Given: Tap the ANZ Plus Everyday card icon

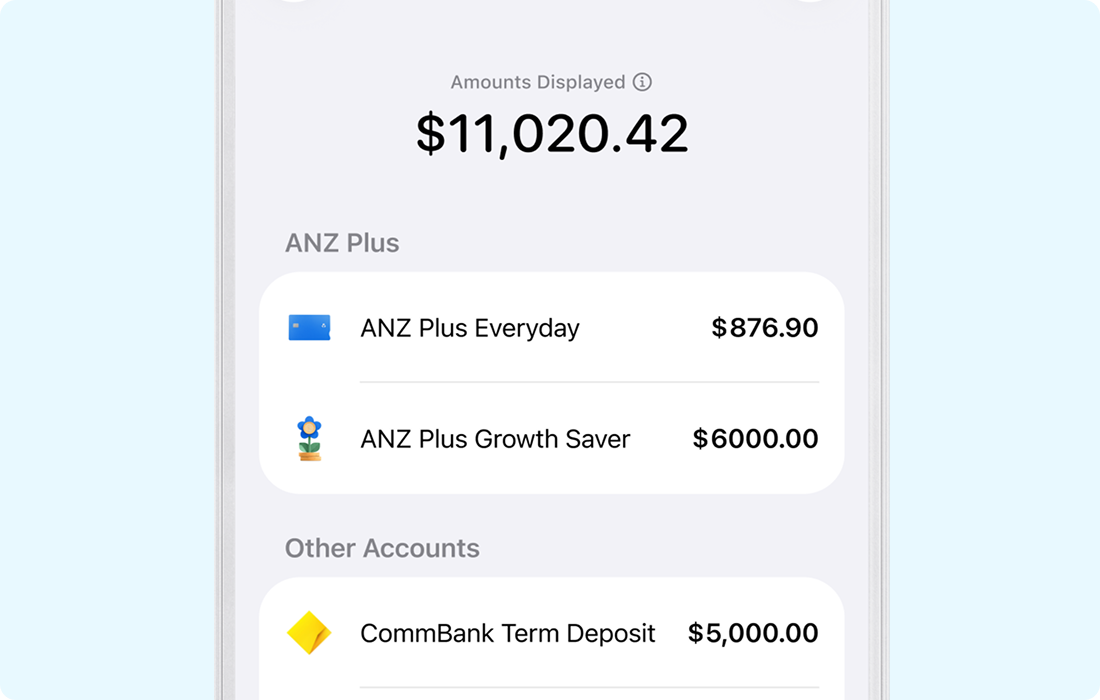Looking at the screenshot, I should tap(310, 327).
